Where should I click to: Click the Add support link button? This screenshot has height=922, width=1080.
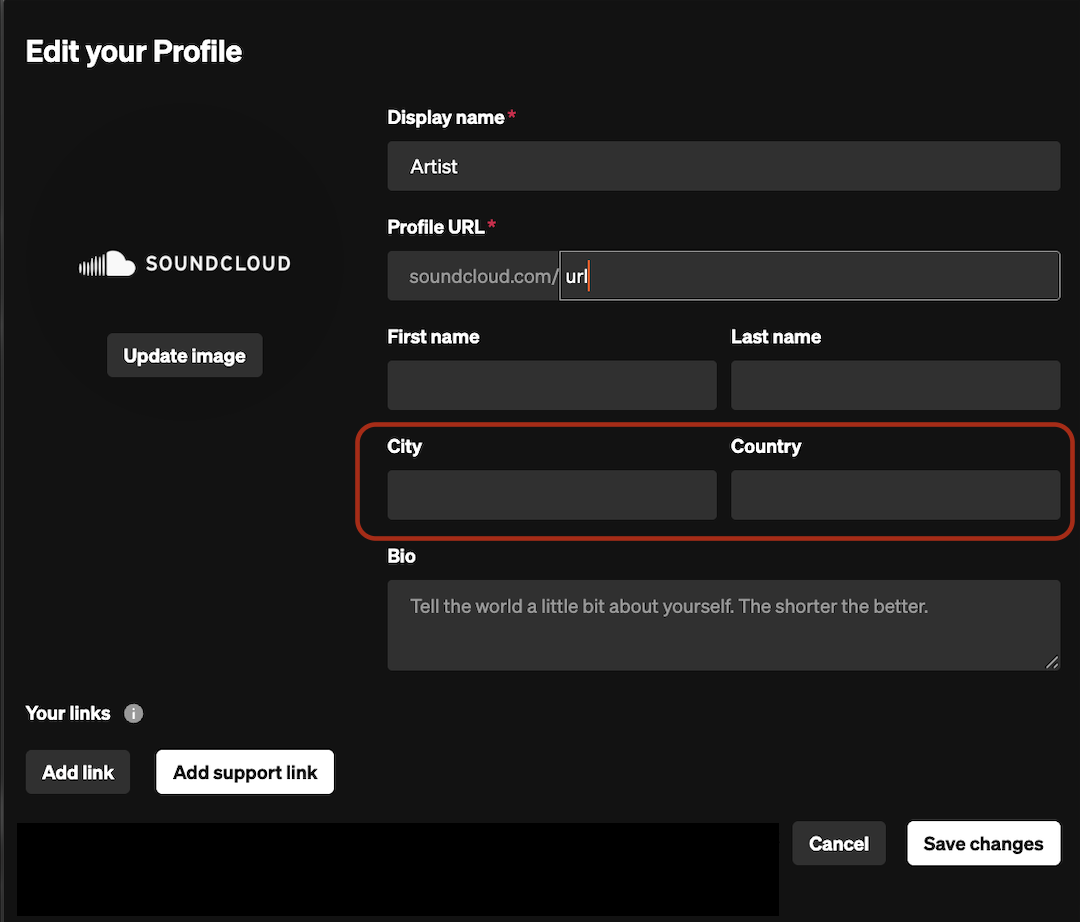pyautogui.click(x=245, y=772)
